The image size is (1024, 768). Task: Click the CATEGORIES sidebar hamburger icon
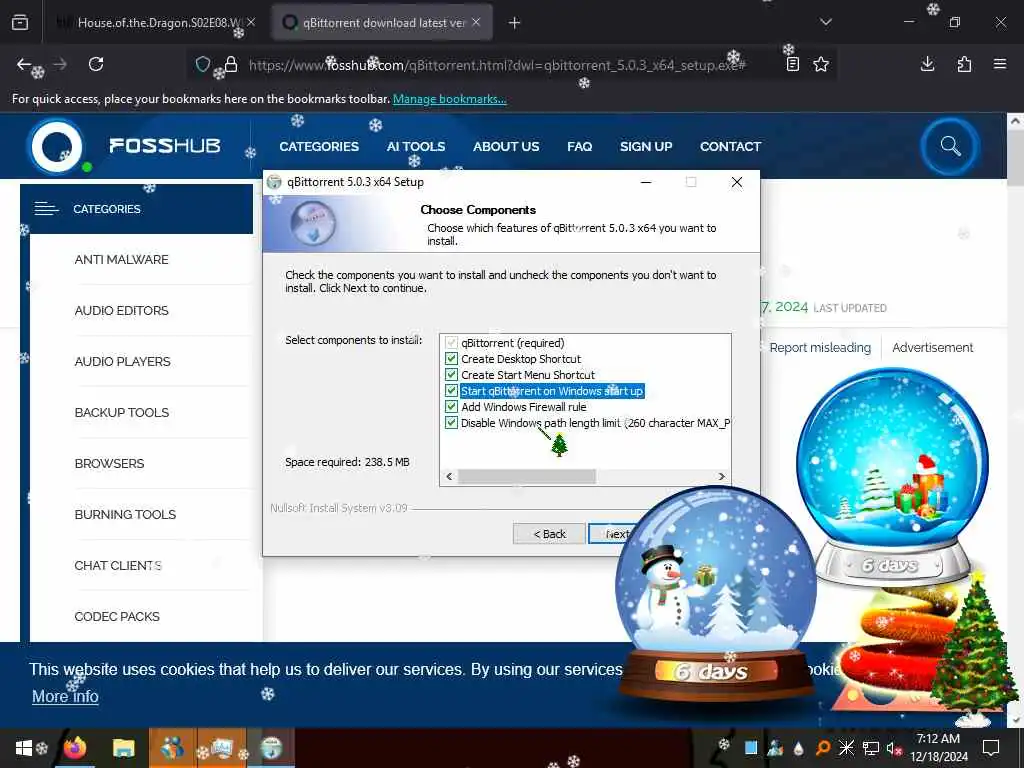click(x=46, y=209)
